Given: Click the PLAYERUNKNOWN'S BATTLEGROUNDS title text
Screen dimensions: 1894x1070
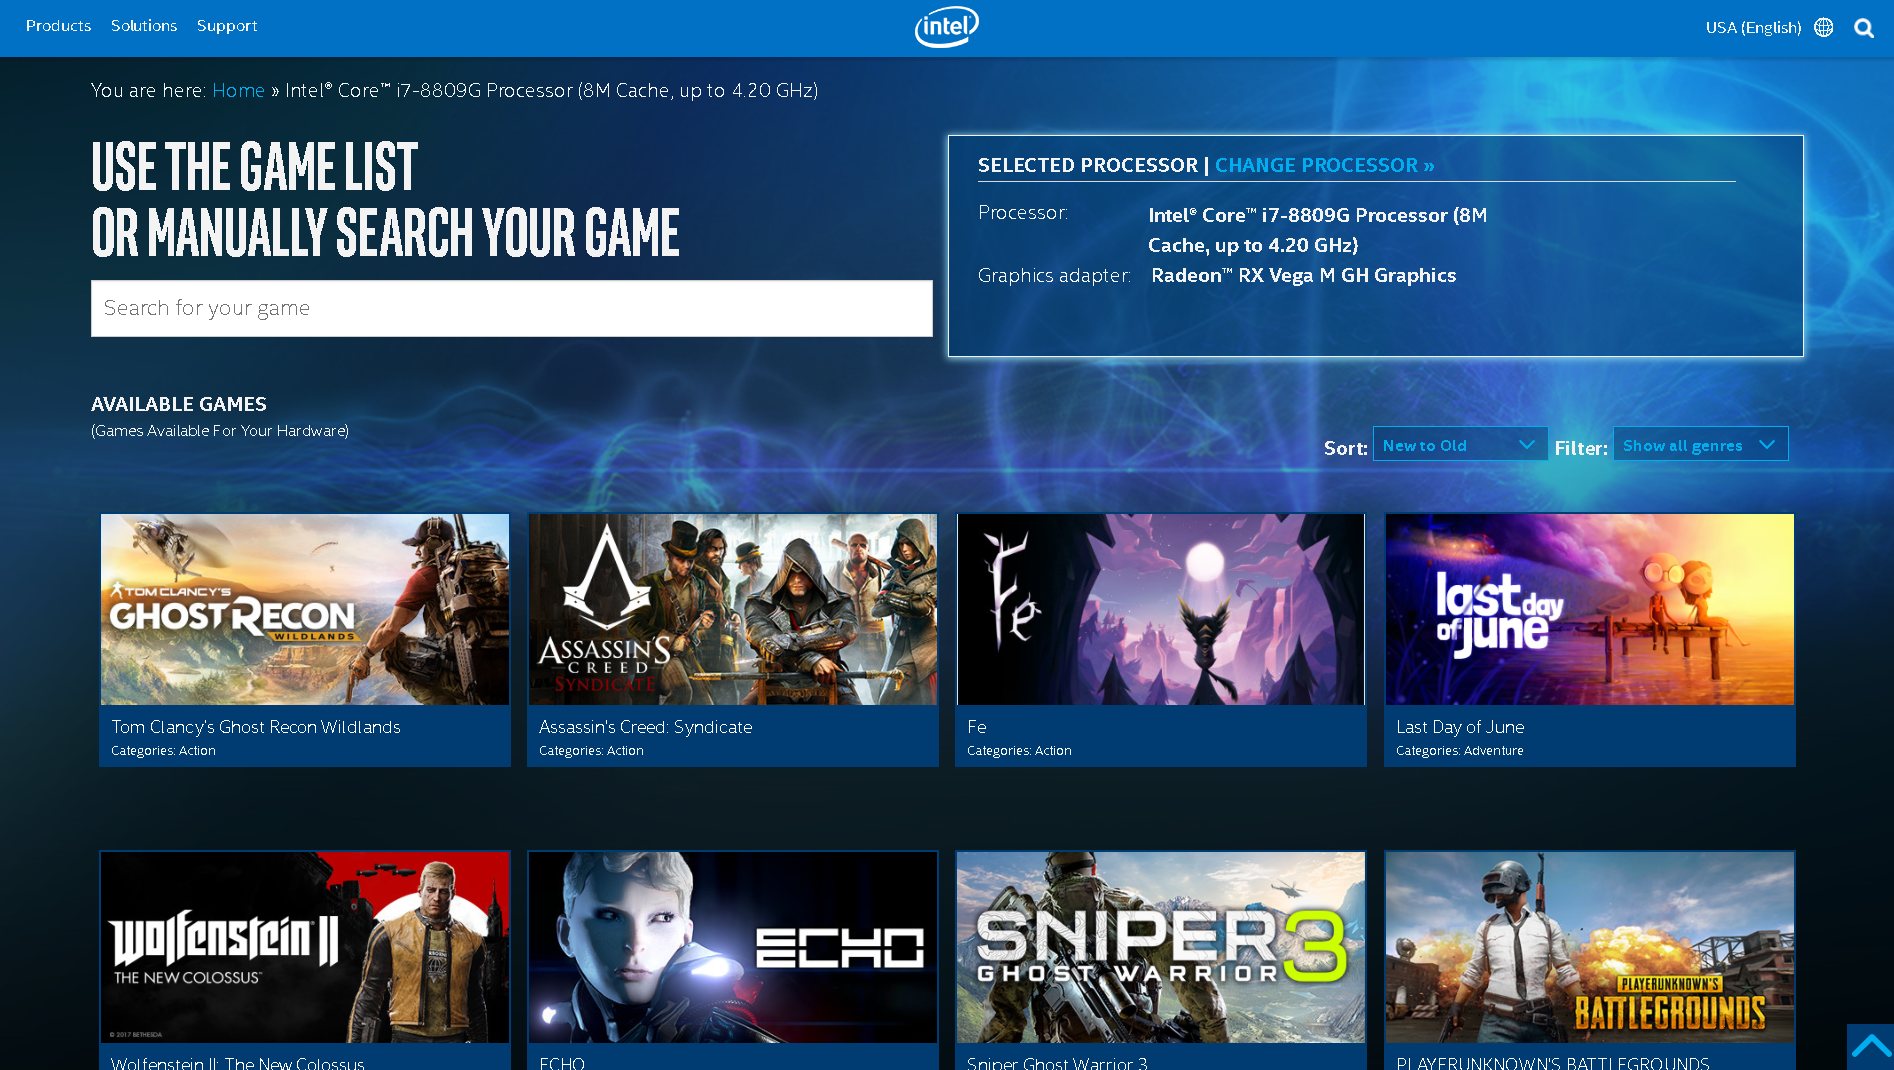Looking at the screenshot, I should [x=1553, y=1063].
